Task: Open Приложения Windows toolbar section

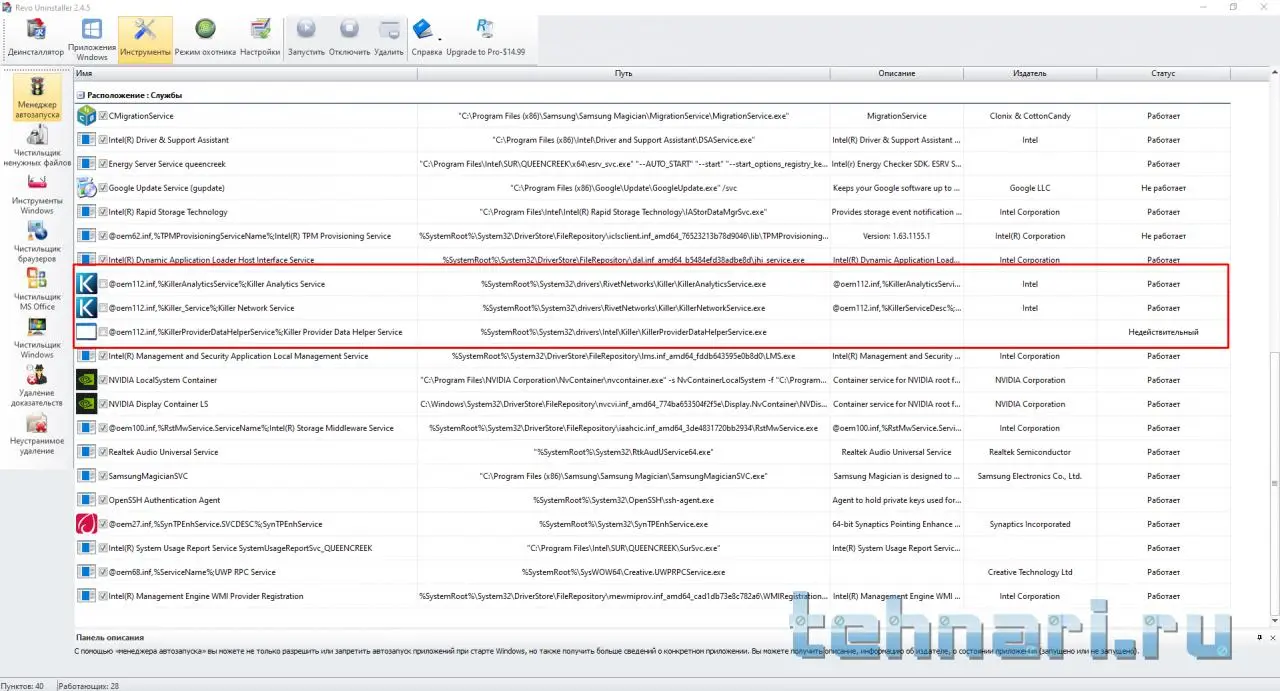Action: [x=91, y=39]
